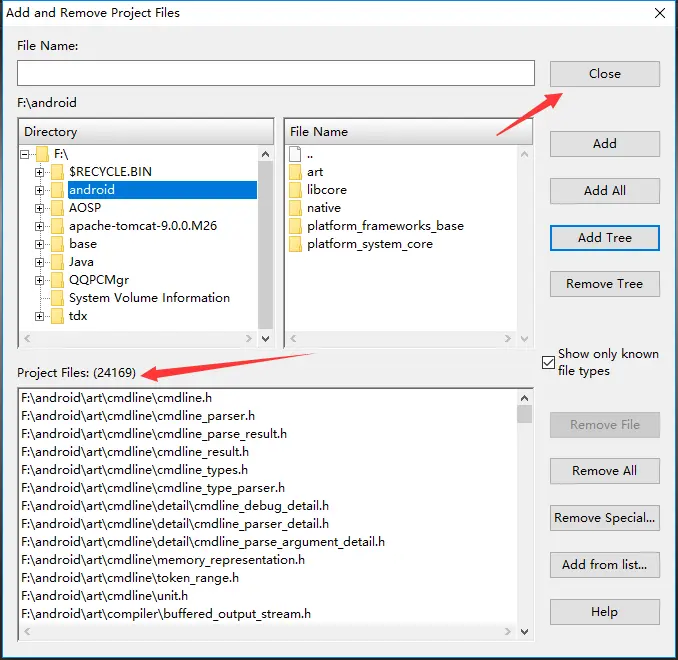Click the parent directory '..' file icon
The height and width of the screenshot is (660, 678).
click(x=295, y=154)
